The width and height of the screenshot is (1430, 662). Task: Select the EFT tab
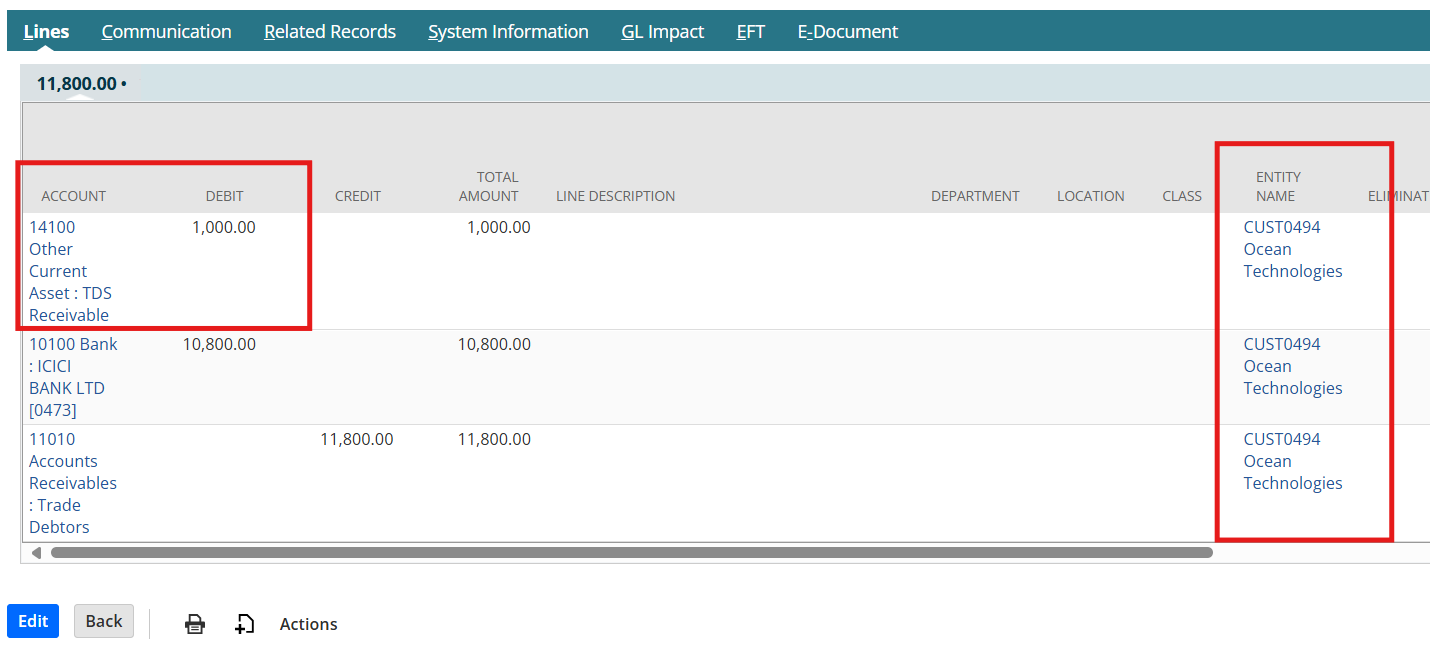(x=750, y=32)
